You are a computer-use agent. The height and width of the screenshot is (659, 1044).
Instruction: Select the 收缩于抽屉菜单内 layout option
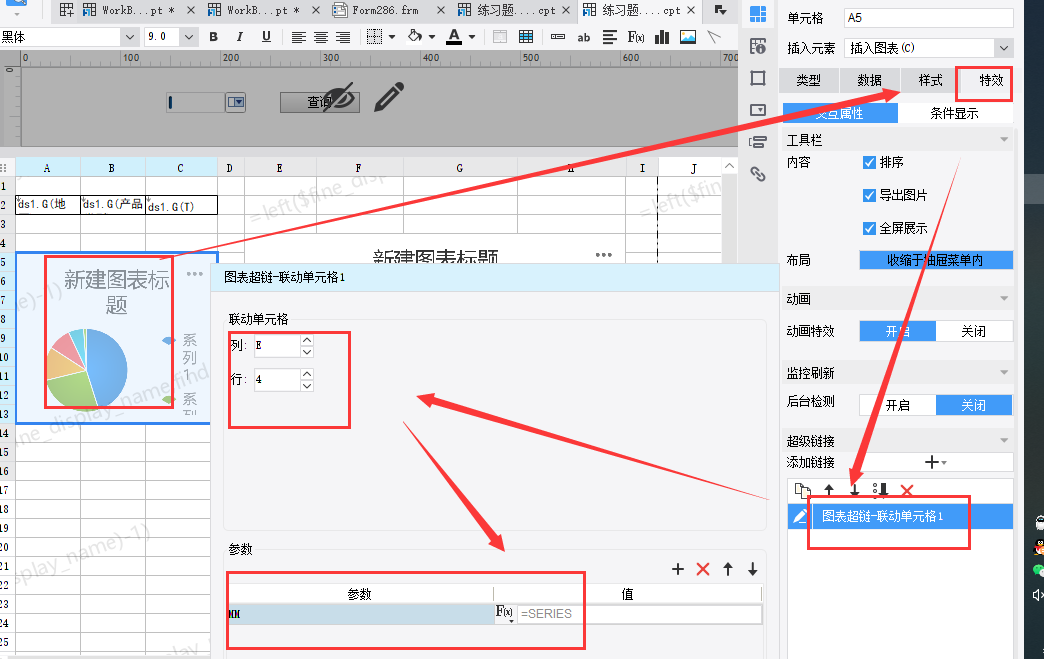tap(936, 260)
